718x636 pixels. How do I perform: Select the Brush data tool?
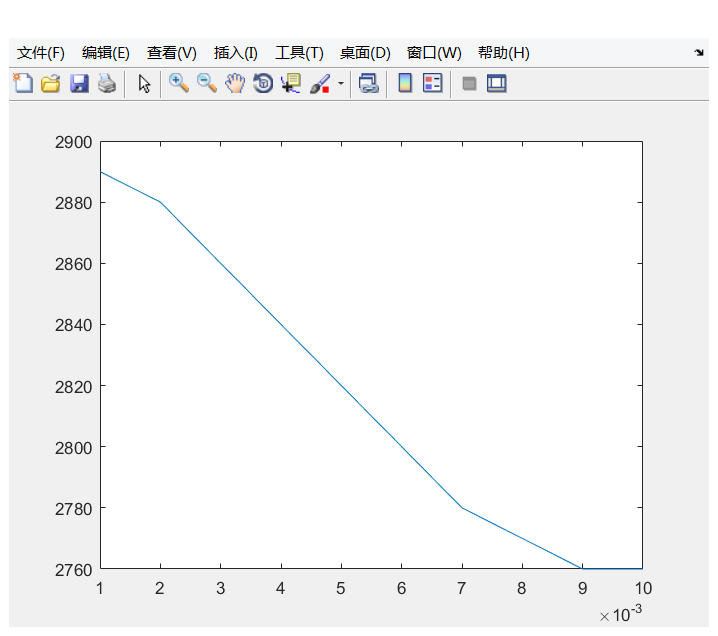pyautogui.click(x=320, y=84)
